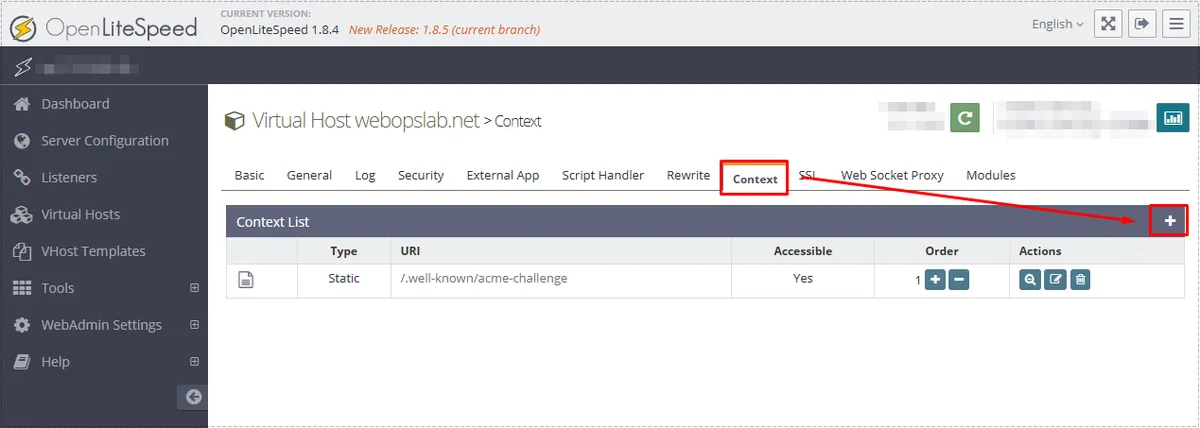Expand the Help sidebar section
This screenshot has width=1200, height=428.
click(194, 362)
